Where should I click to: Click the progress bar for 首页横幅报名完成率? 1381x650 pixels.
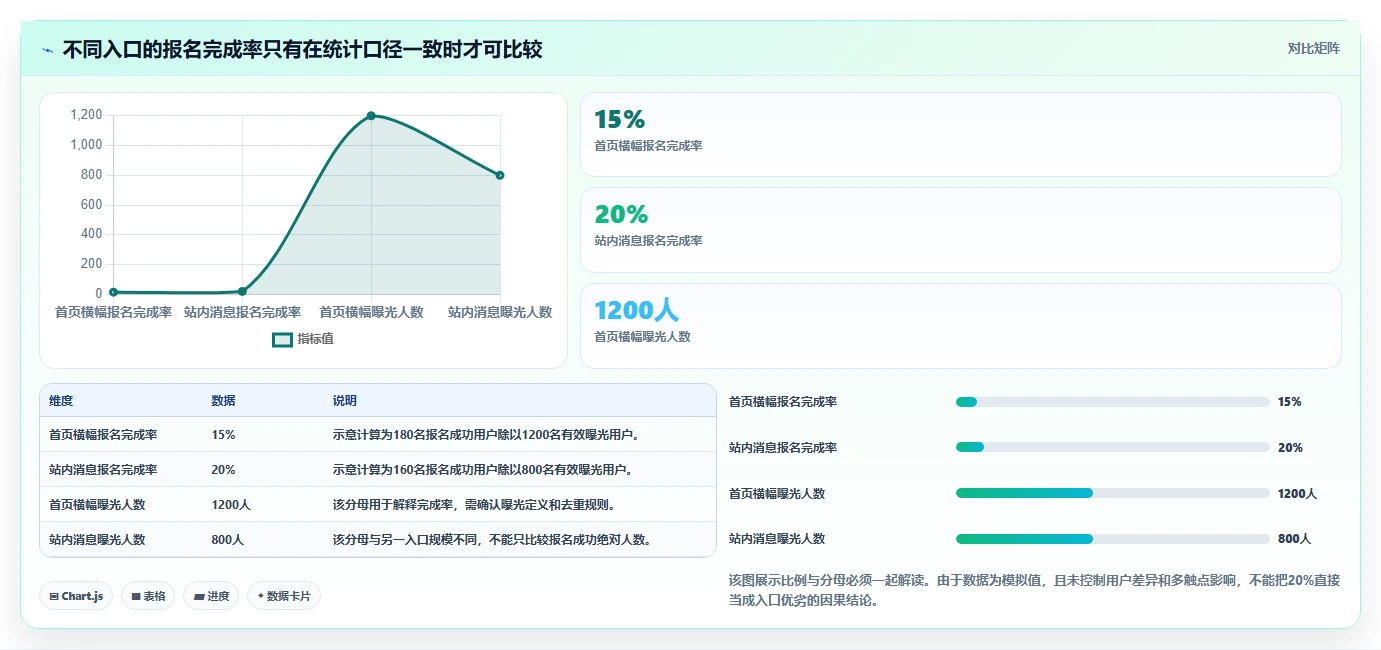tap(1112, 402)
